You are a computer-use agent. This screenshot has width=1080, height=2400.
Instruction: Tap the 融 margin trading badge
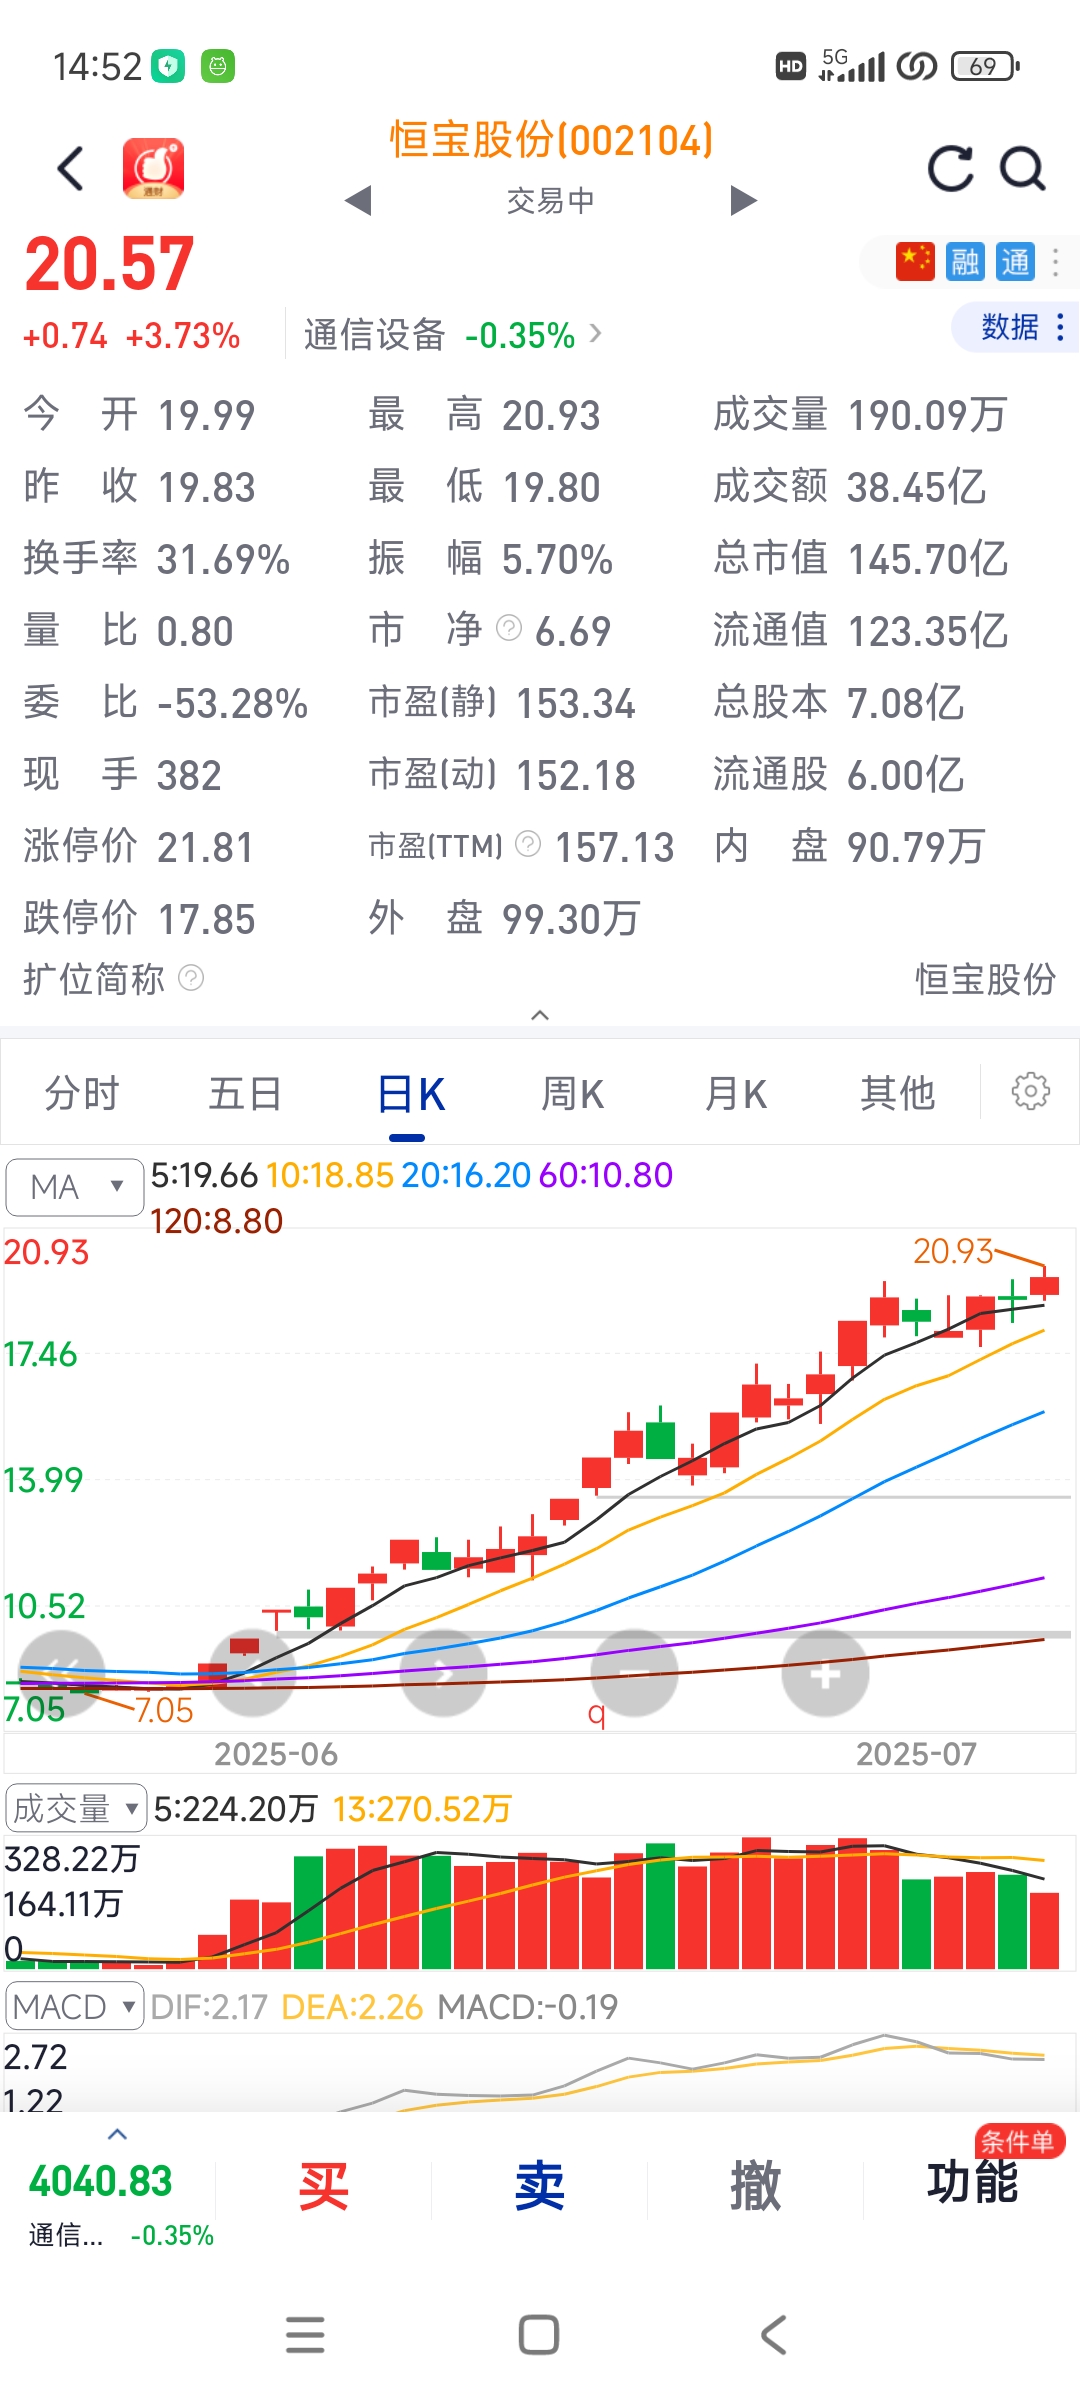click(965, 262)
